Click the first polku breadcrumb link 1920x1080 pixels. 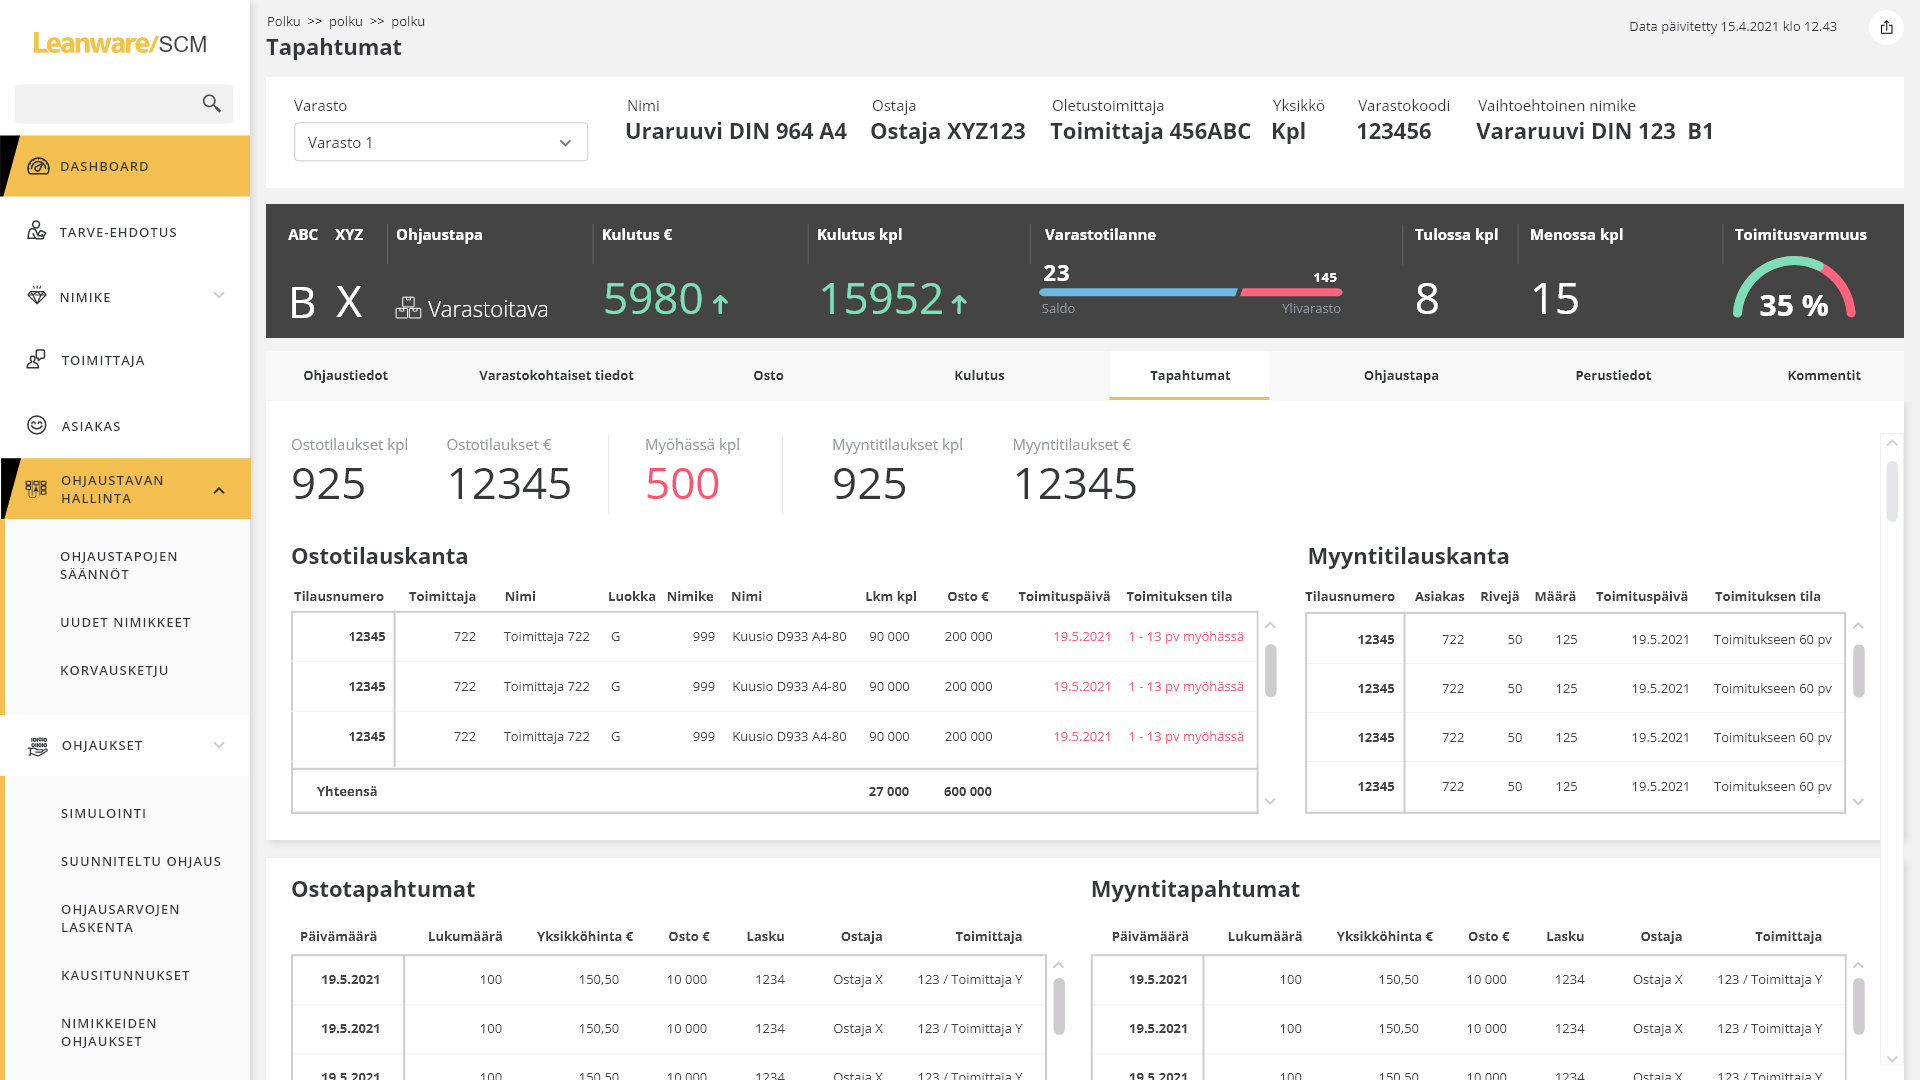(346, 21)
